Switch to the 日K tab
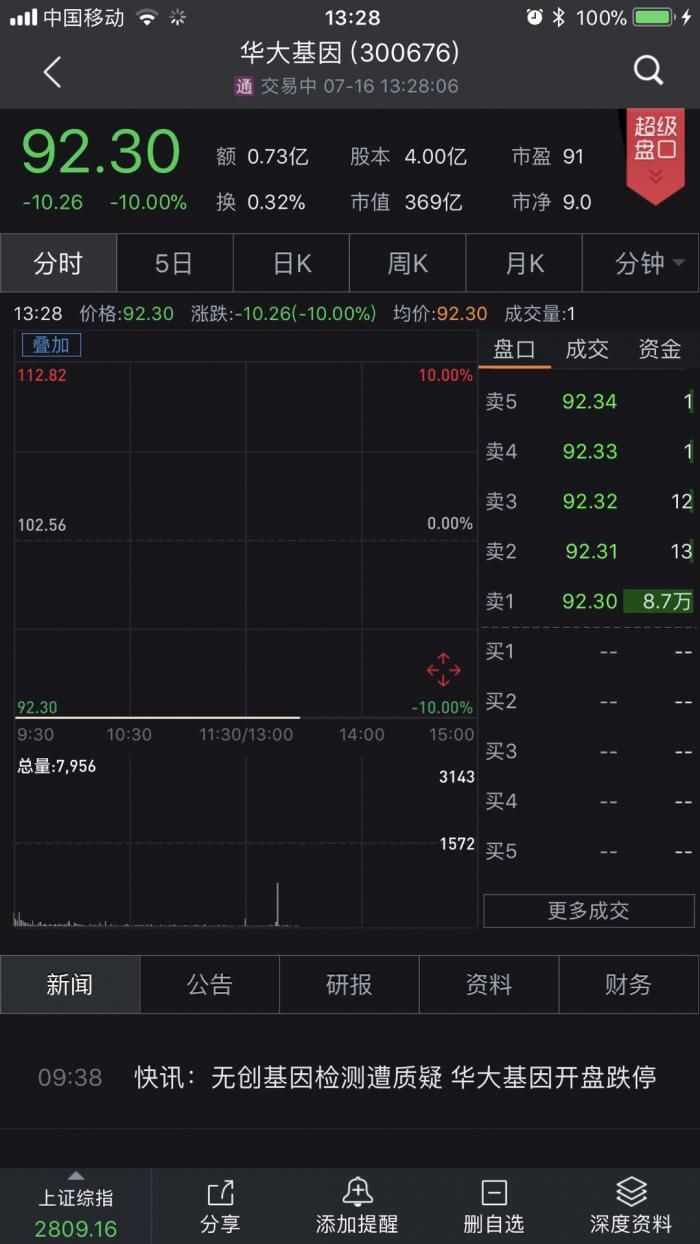The width and height of the screenshot is (700, 1244). tap(291, 263)
